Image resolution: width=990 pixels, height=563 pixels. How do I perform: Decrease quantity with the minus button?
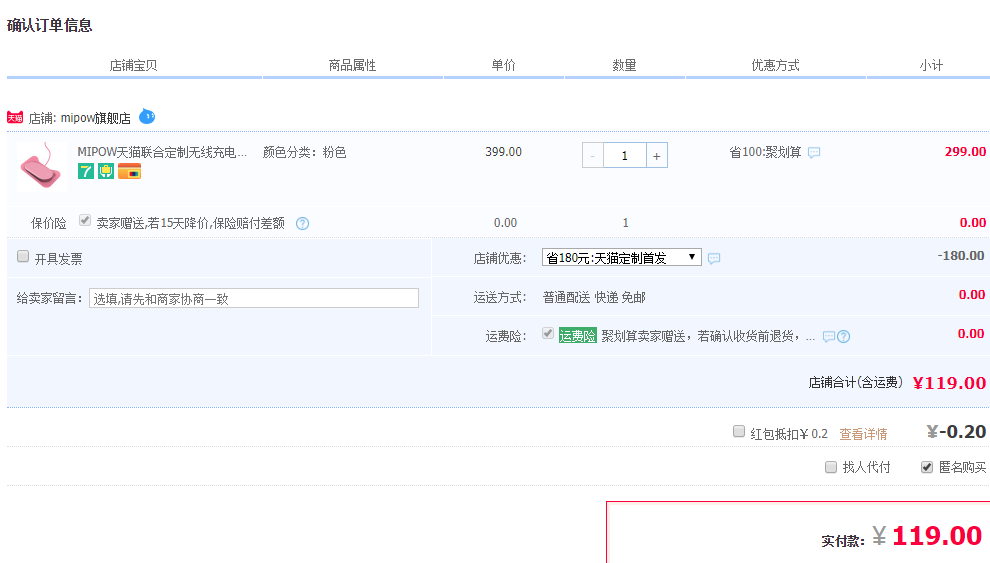[593, 155]
